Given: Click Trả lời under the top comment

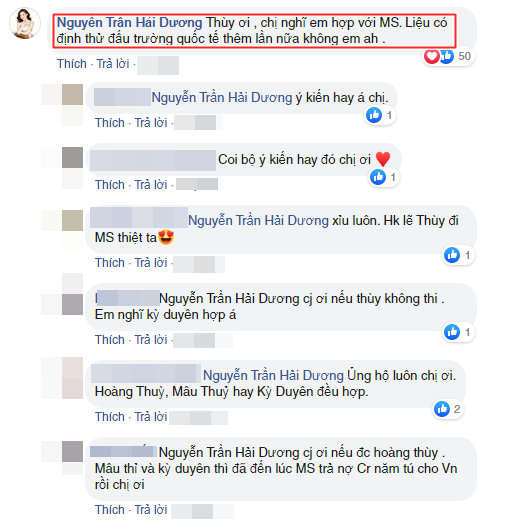Looking at the screenshot, I should click(x=113, y=64).
